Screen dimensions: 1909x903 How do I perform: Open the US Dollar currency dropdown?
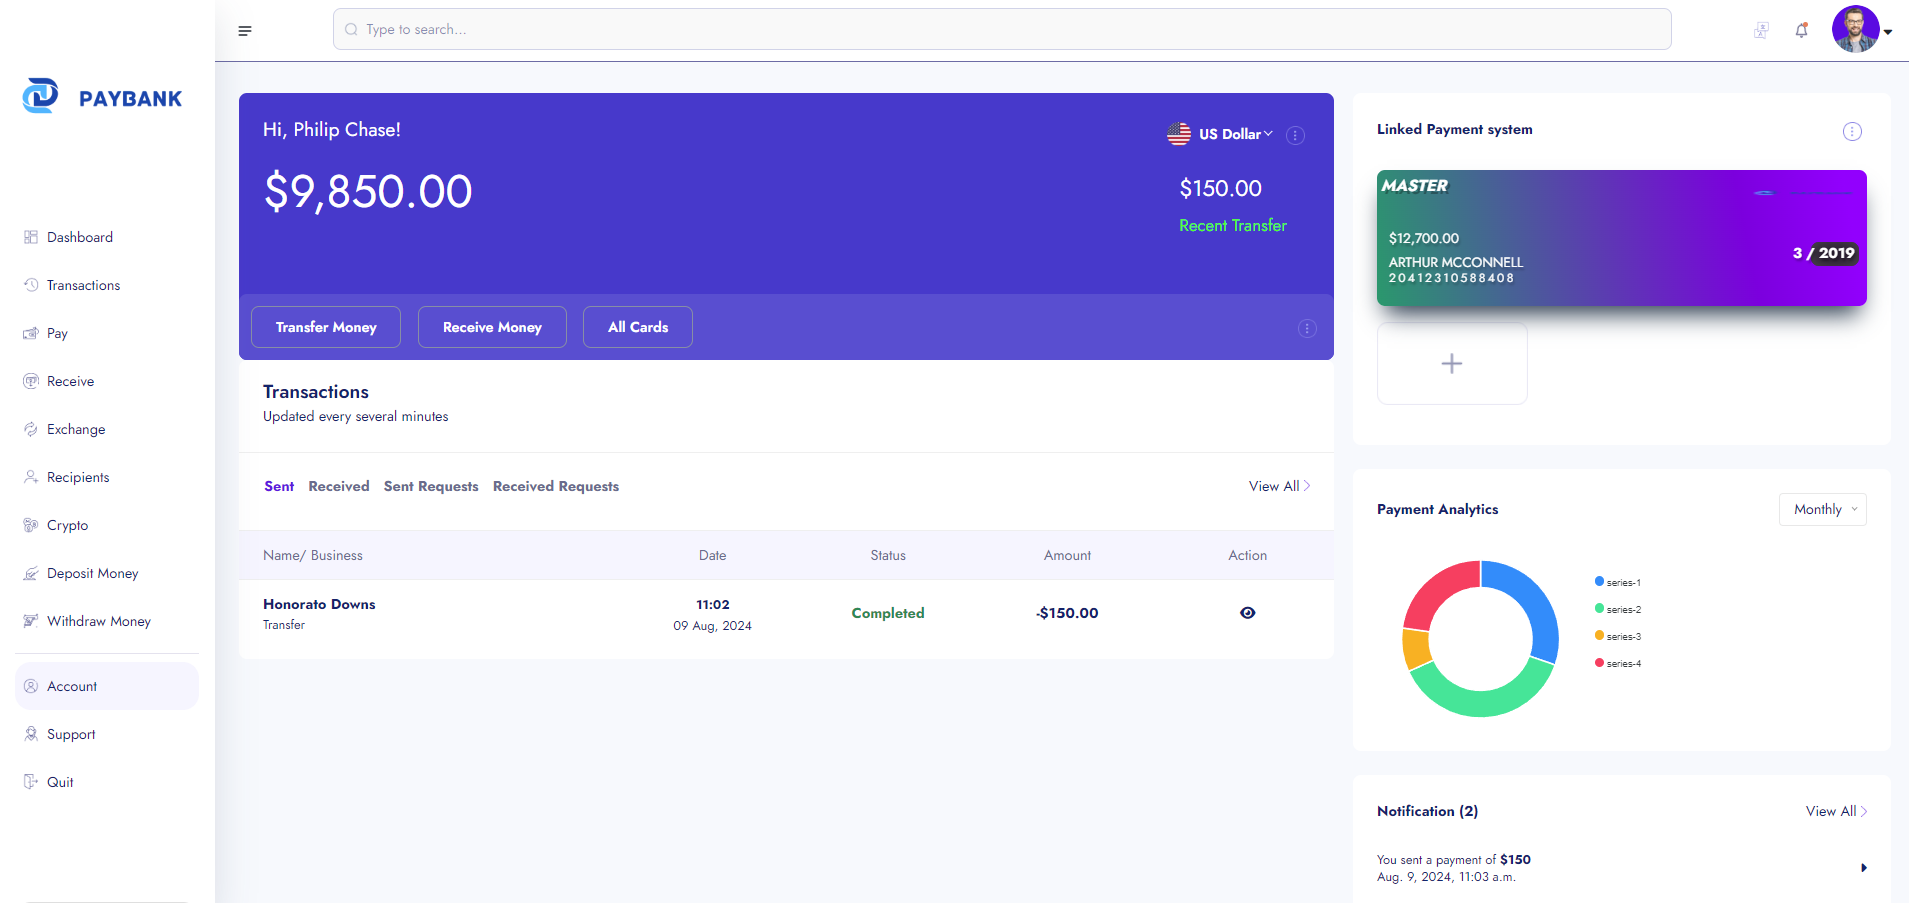point(1221,134)
